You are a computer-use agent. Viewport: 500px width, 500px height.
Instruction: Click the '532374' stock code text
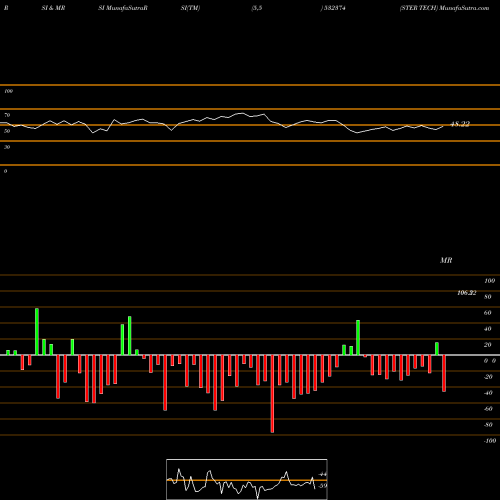(x=334, y=8)
